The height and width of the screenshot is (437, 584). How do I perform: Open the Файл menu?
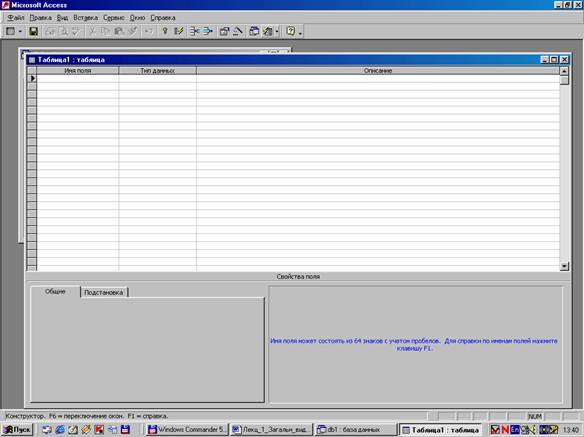[16, 18]
